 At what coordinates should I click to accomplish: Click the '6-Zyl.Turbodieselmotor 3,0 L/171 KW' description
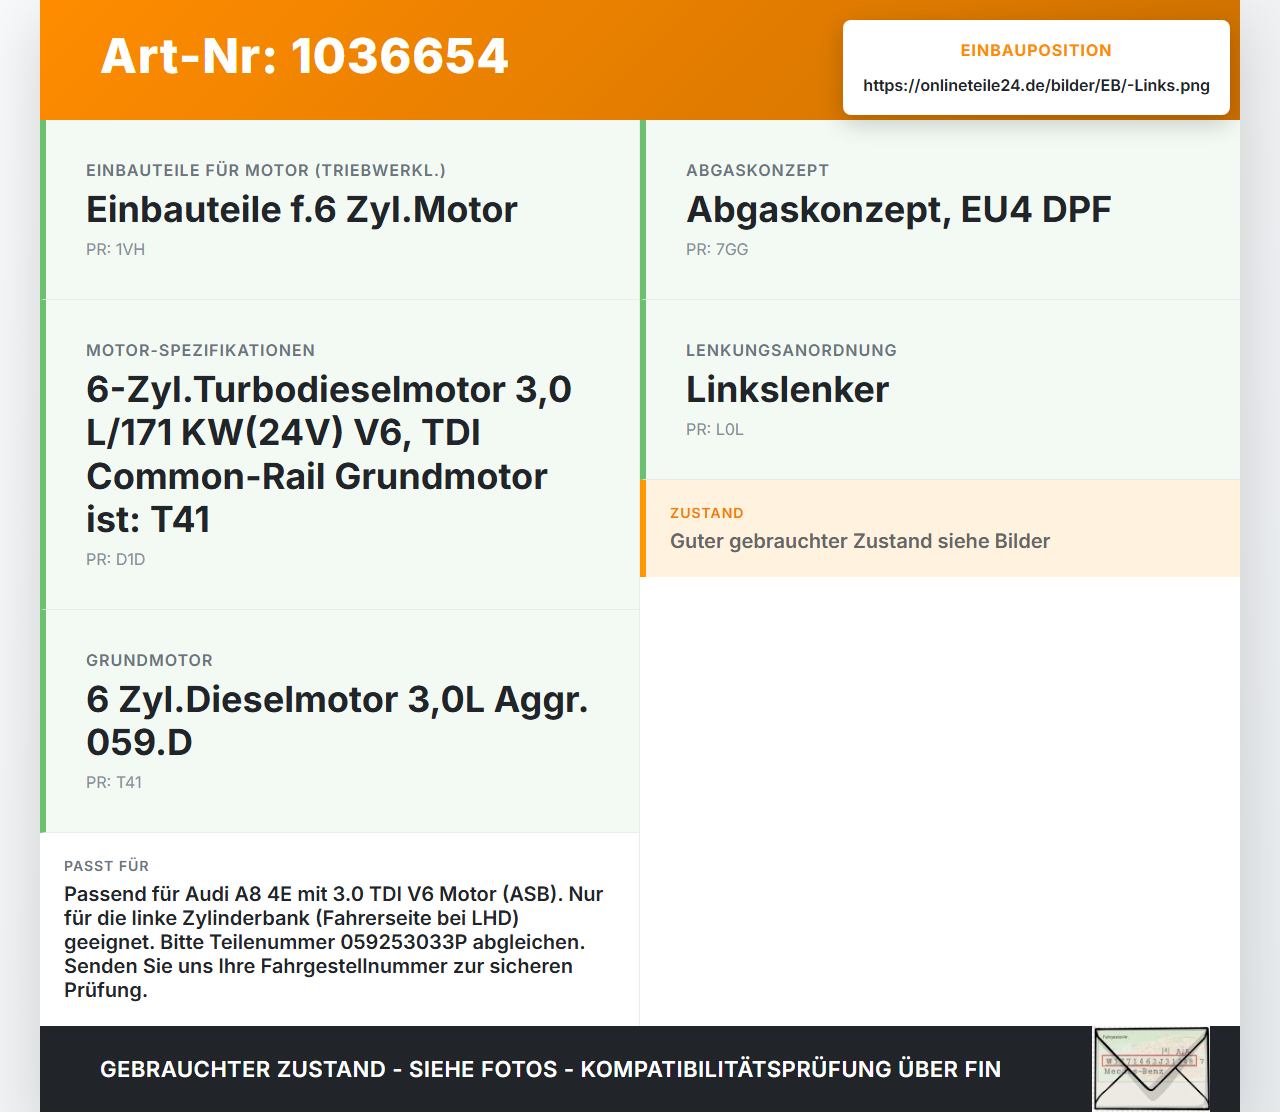pos(329,455)
